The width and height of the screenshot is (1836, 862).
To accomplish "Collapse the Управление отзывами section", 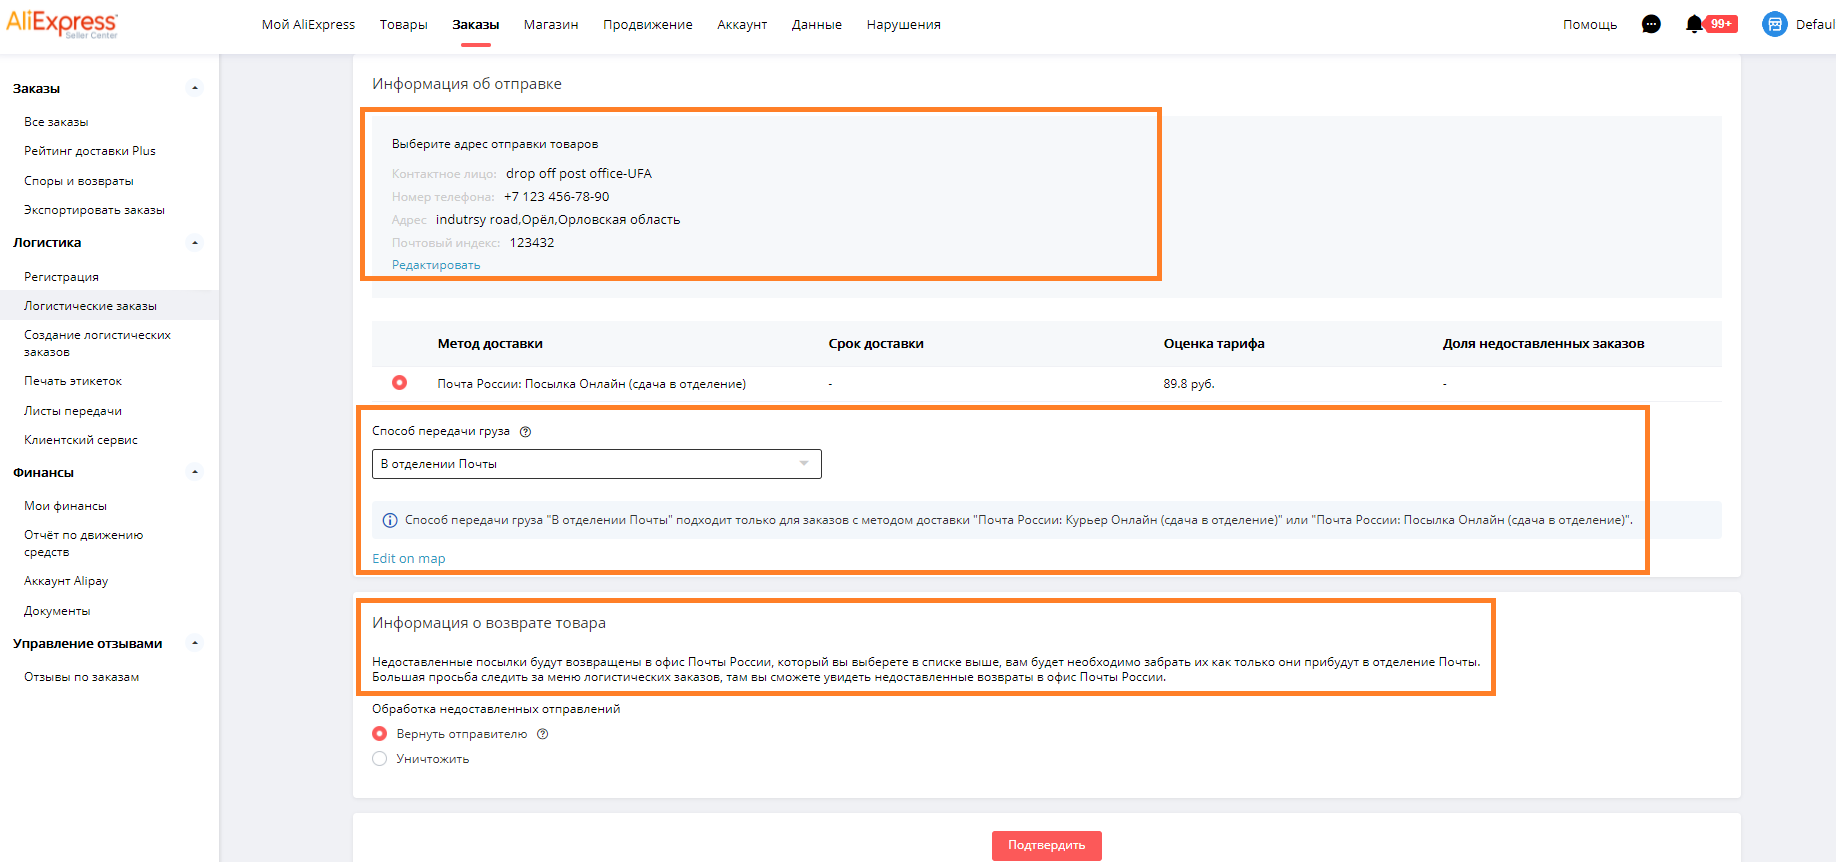I will [x=195, y=643].
